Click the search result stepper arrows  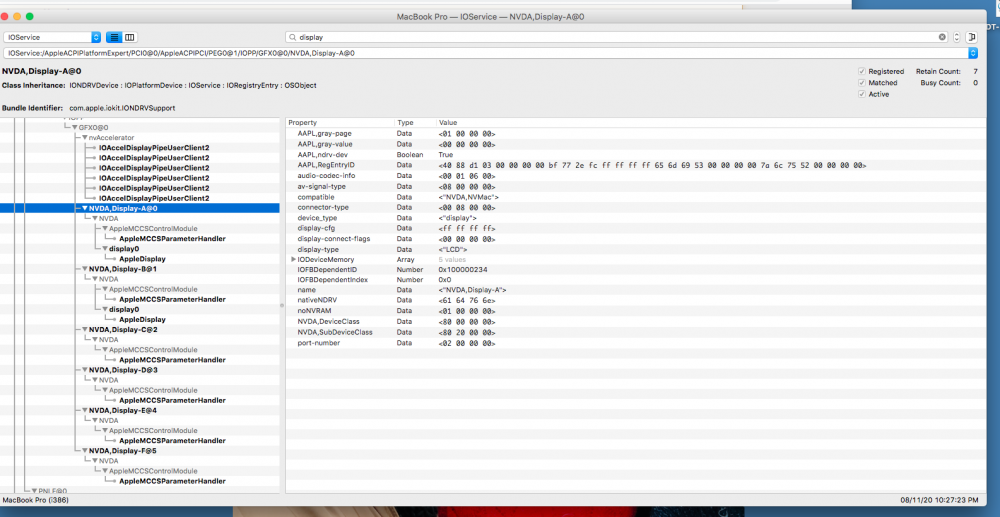(x=956, y=36)
